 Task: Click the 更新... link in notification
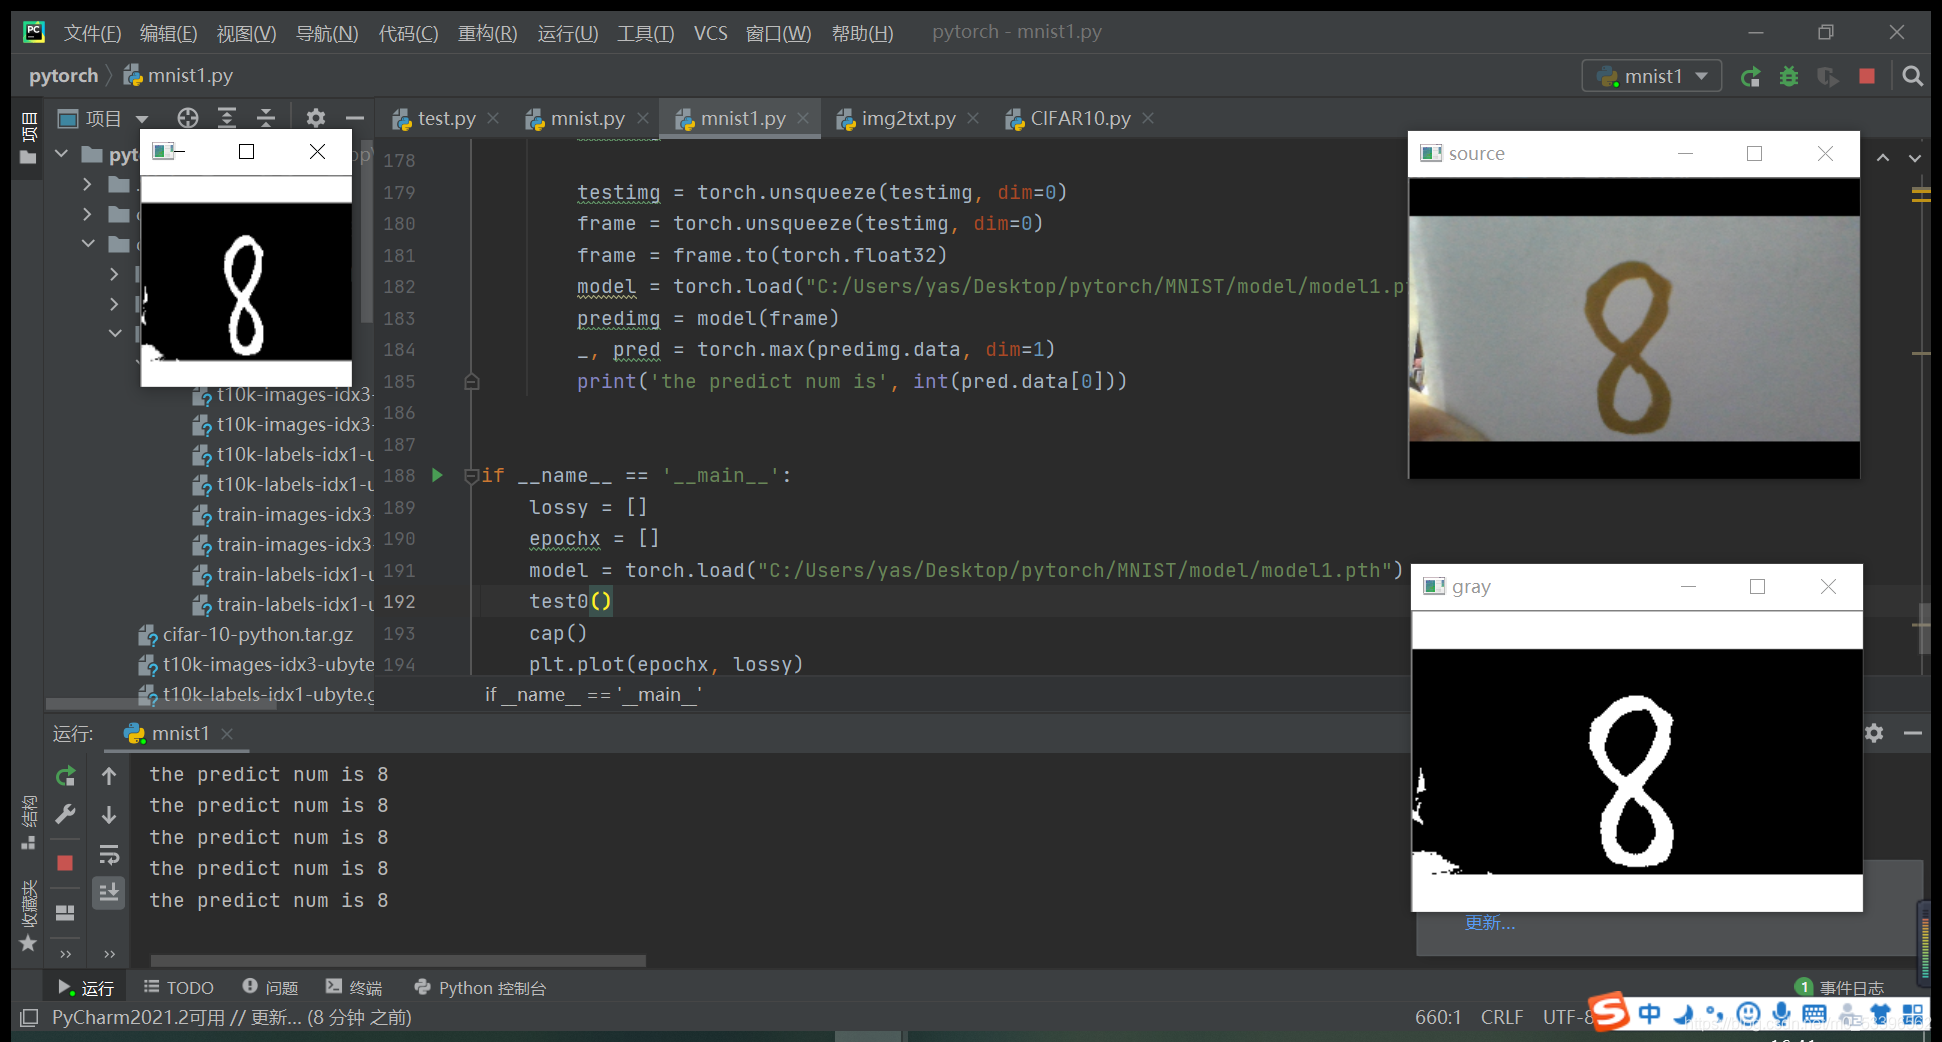click(1490, 922)
